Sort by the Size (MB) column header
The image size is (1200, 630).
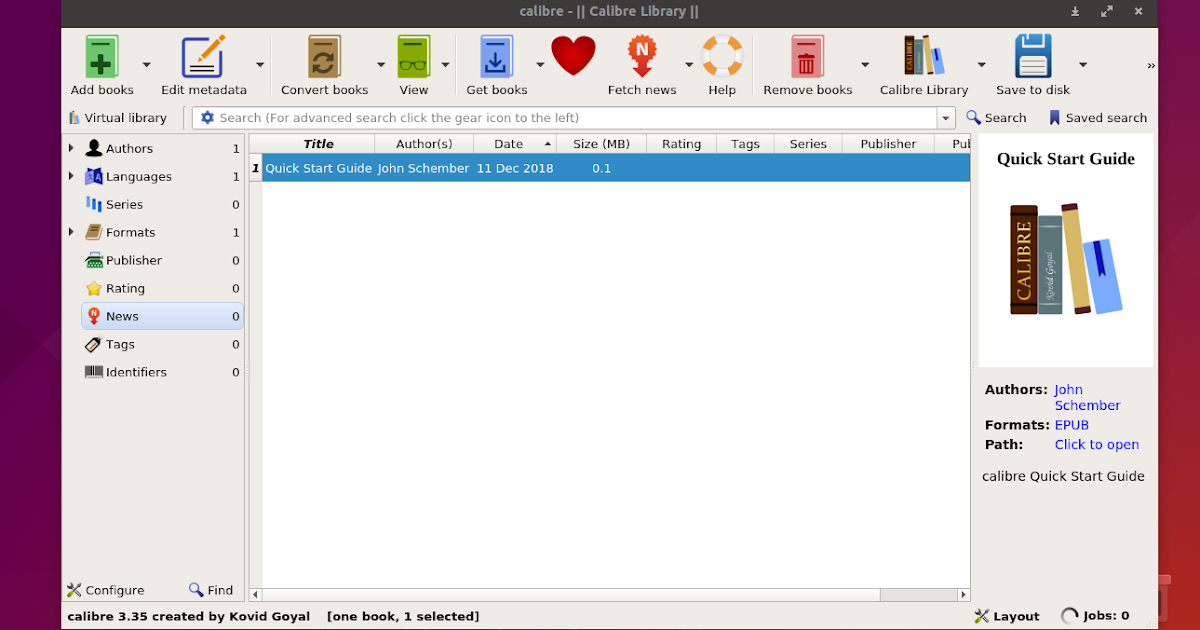click(601, 144)
